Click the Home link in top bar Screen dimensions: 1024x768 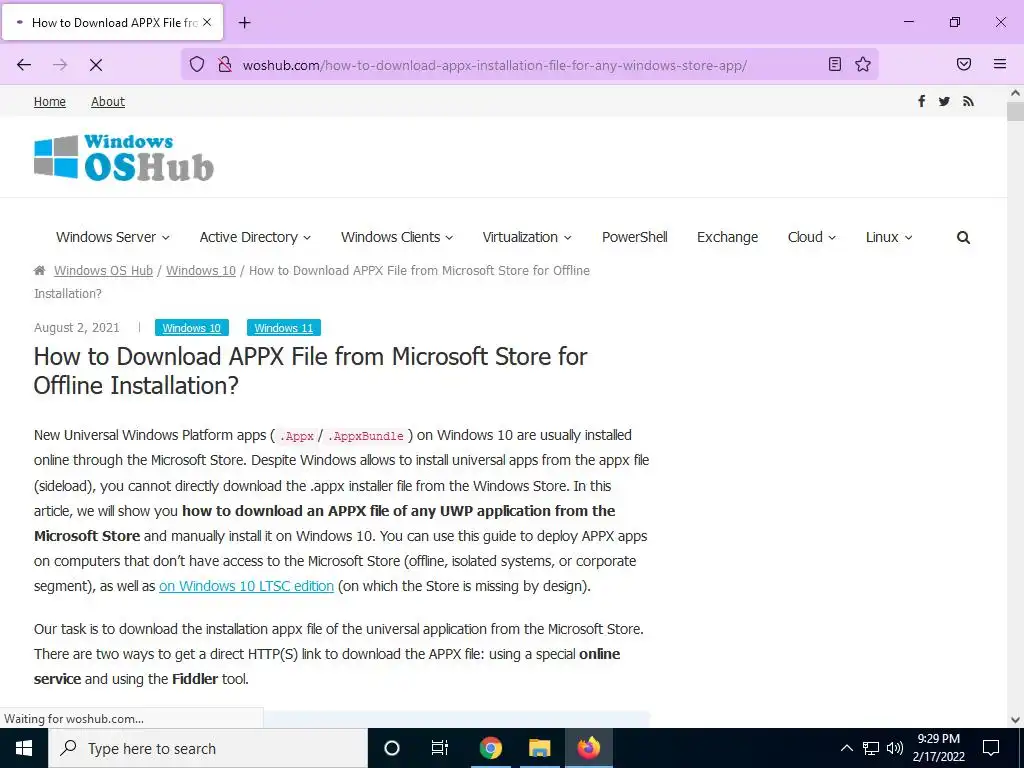[50, 102]
